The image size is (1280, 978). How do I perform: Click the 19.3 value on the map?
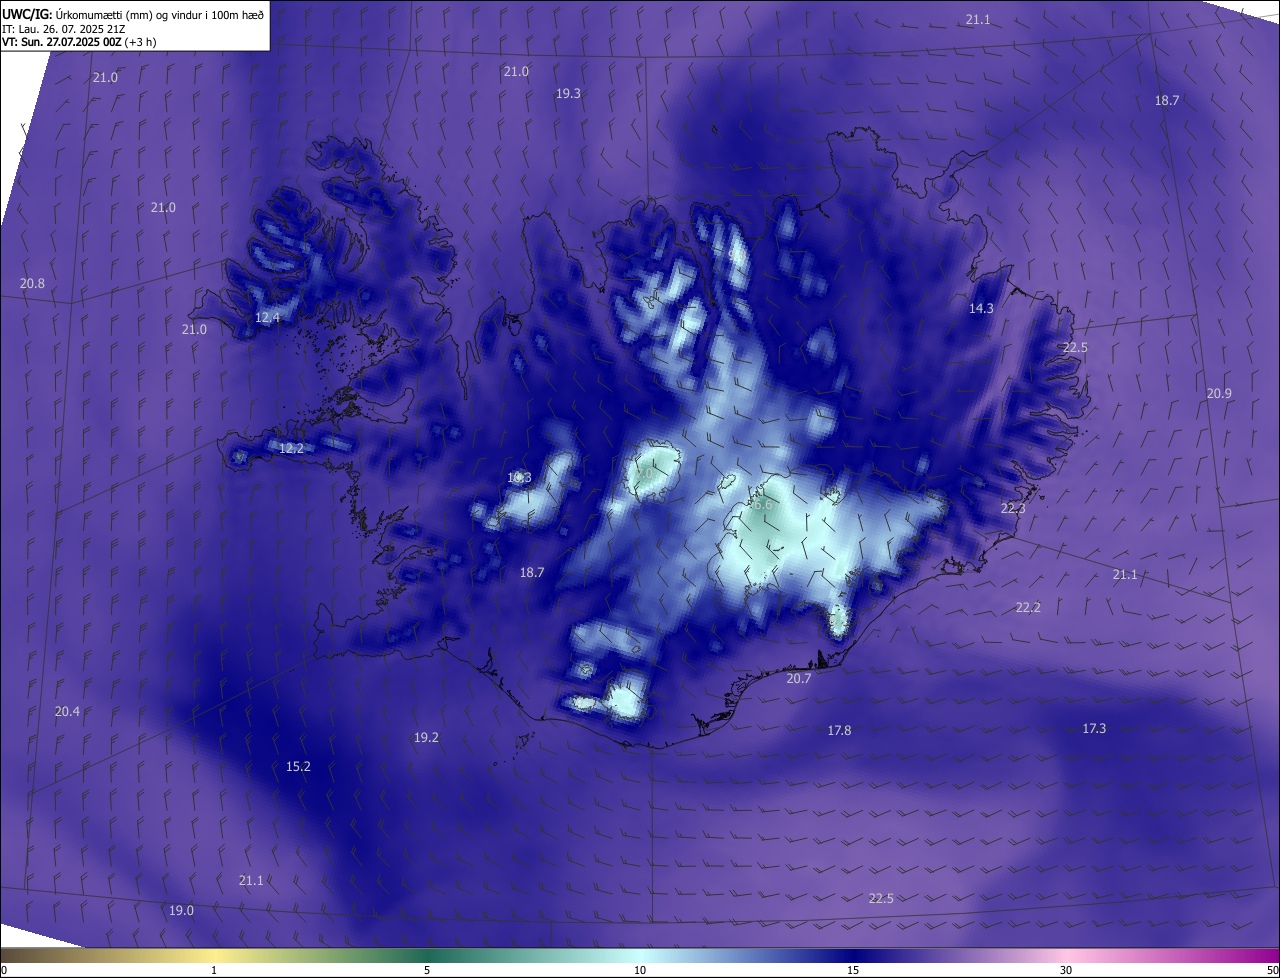click(569, 93)
